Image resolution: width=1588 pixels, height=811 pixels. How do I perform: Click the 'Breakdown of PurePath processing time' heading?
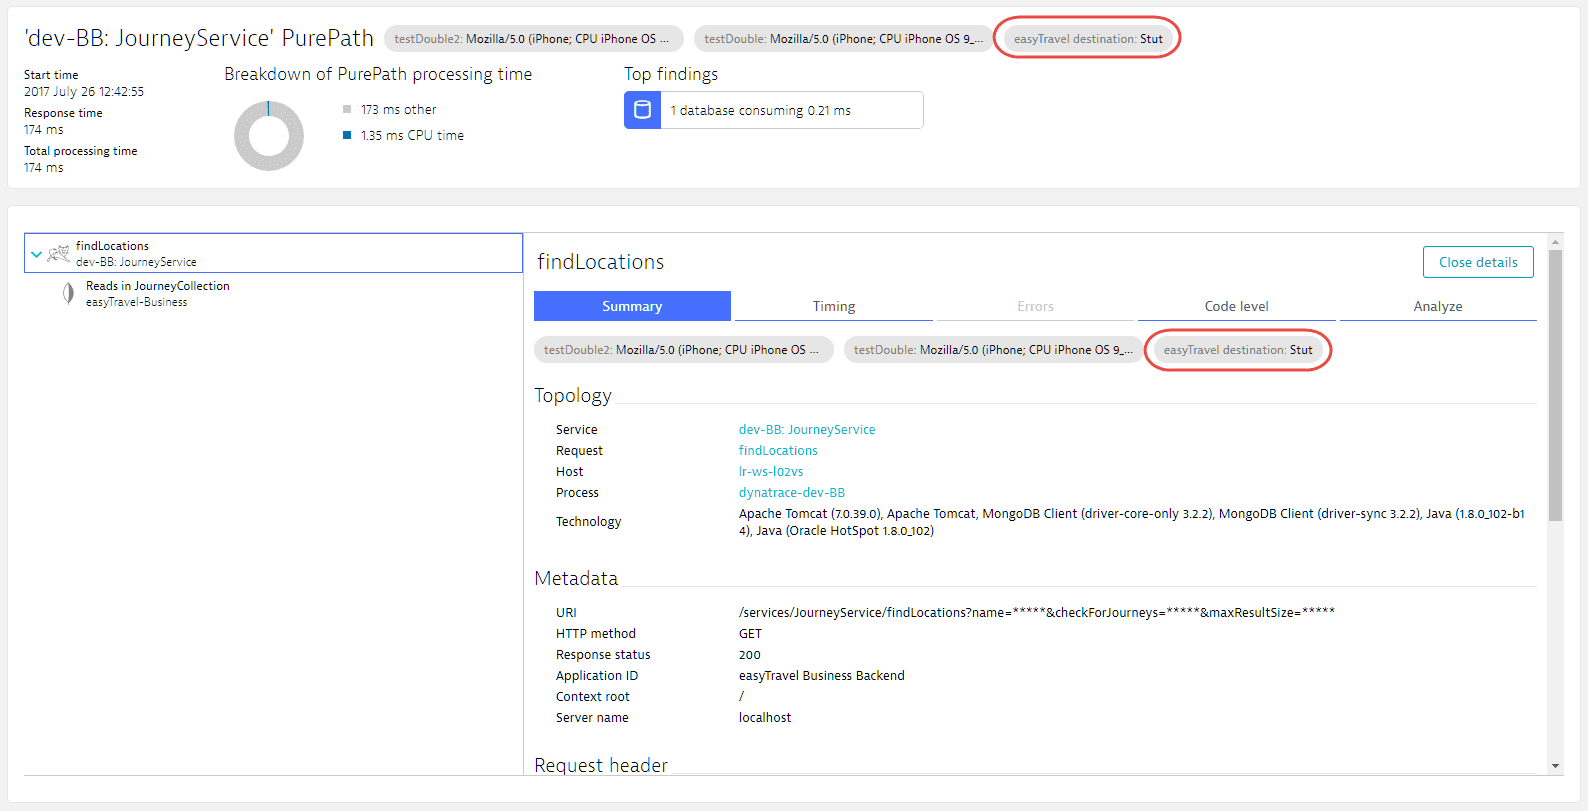pyautogui.click(x=378, y=74)
